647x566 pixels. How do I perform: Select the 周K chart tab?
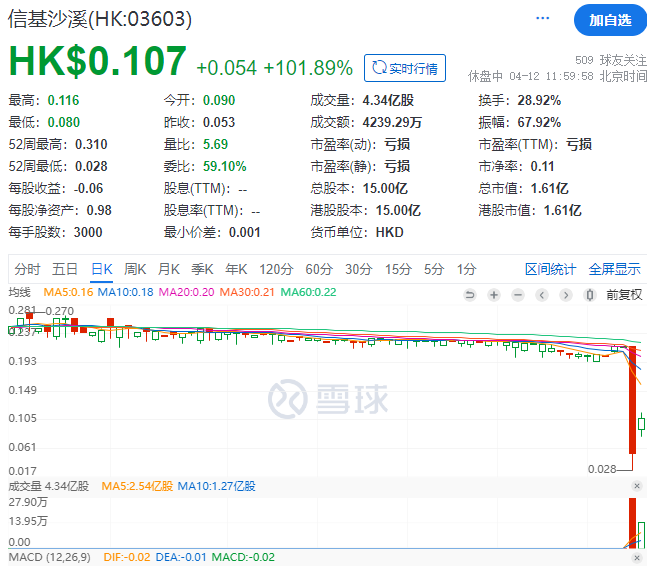[x=135, y=269]
